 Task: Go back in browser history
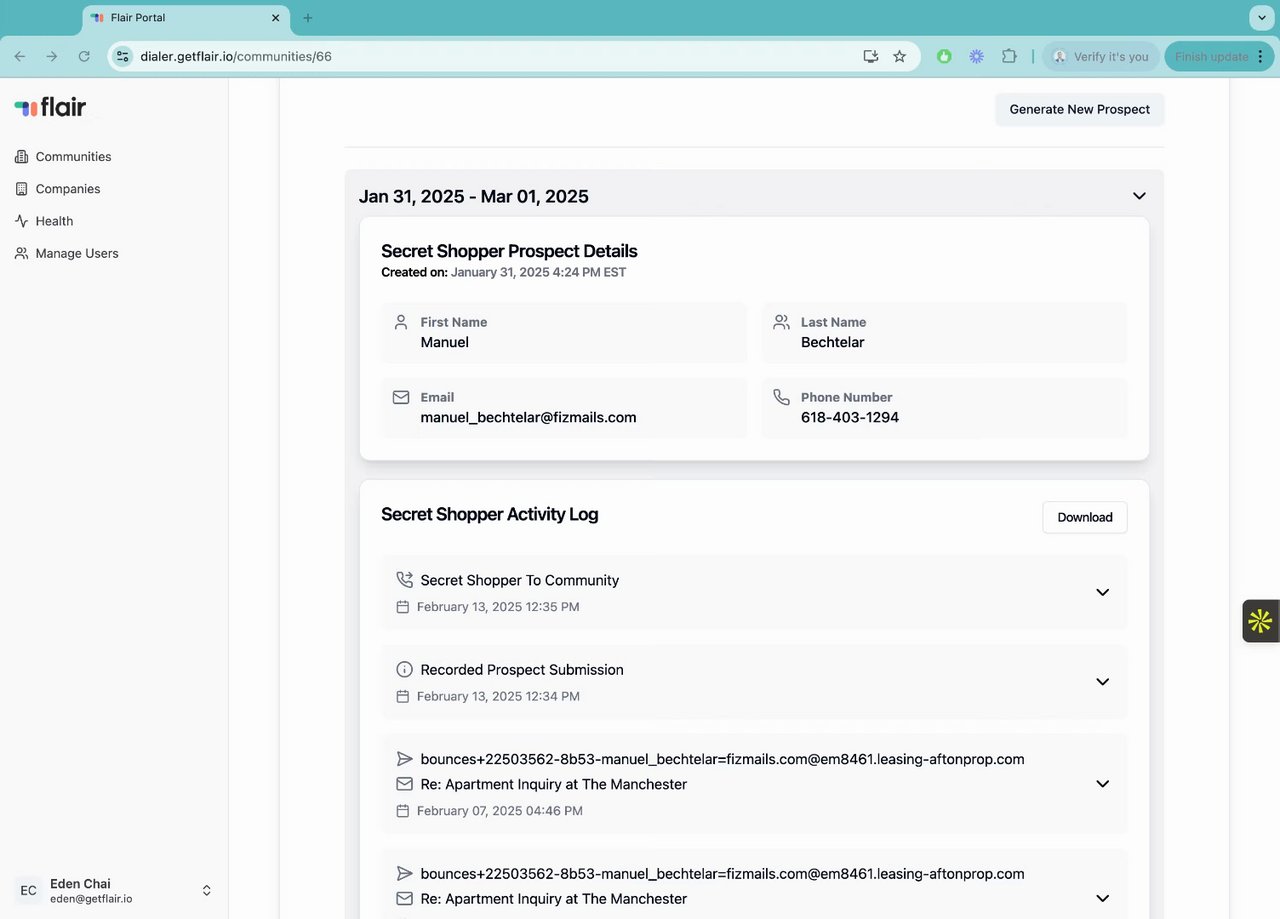[20, 57]
